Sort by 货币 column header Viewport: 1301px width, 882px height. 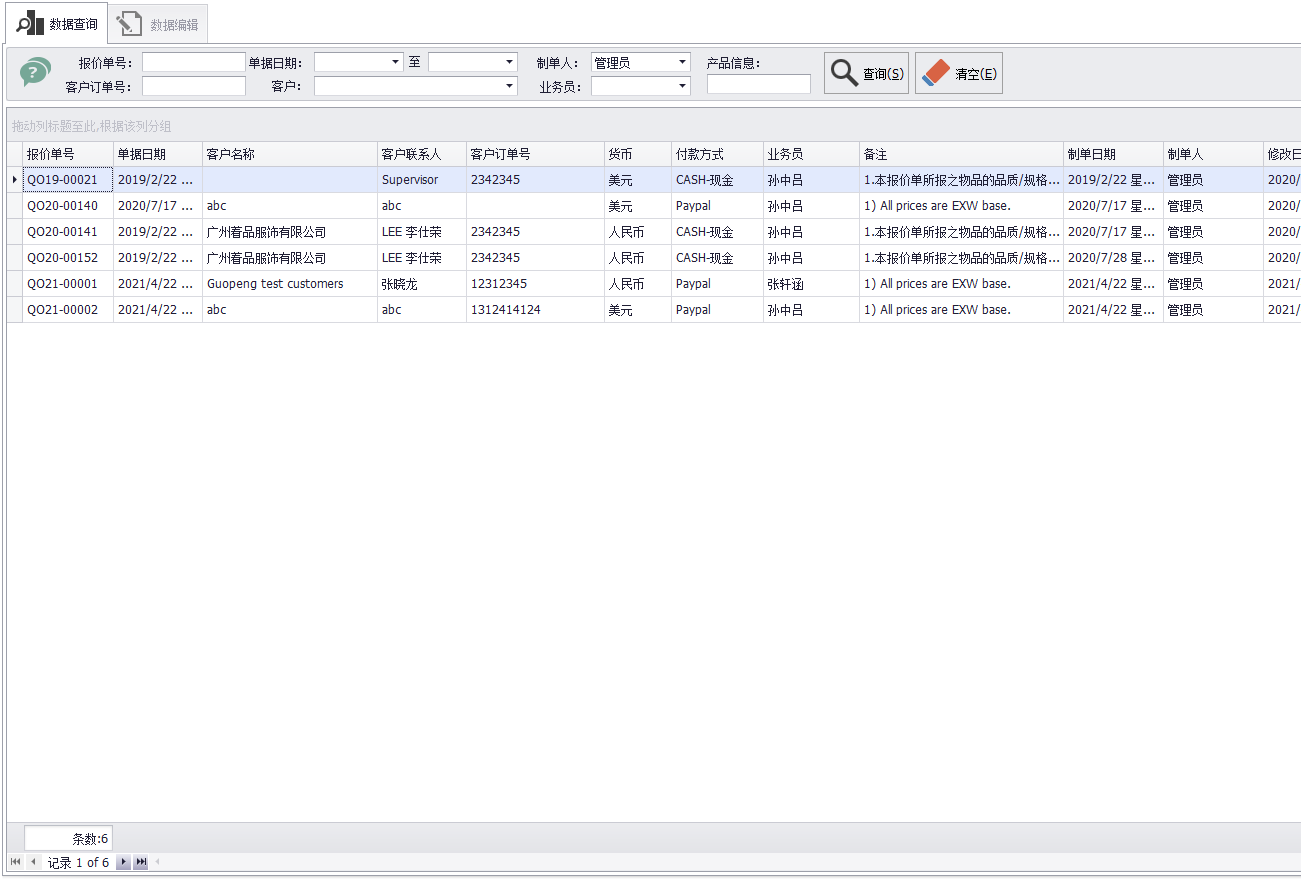click(638, 154)
